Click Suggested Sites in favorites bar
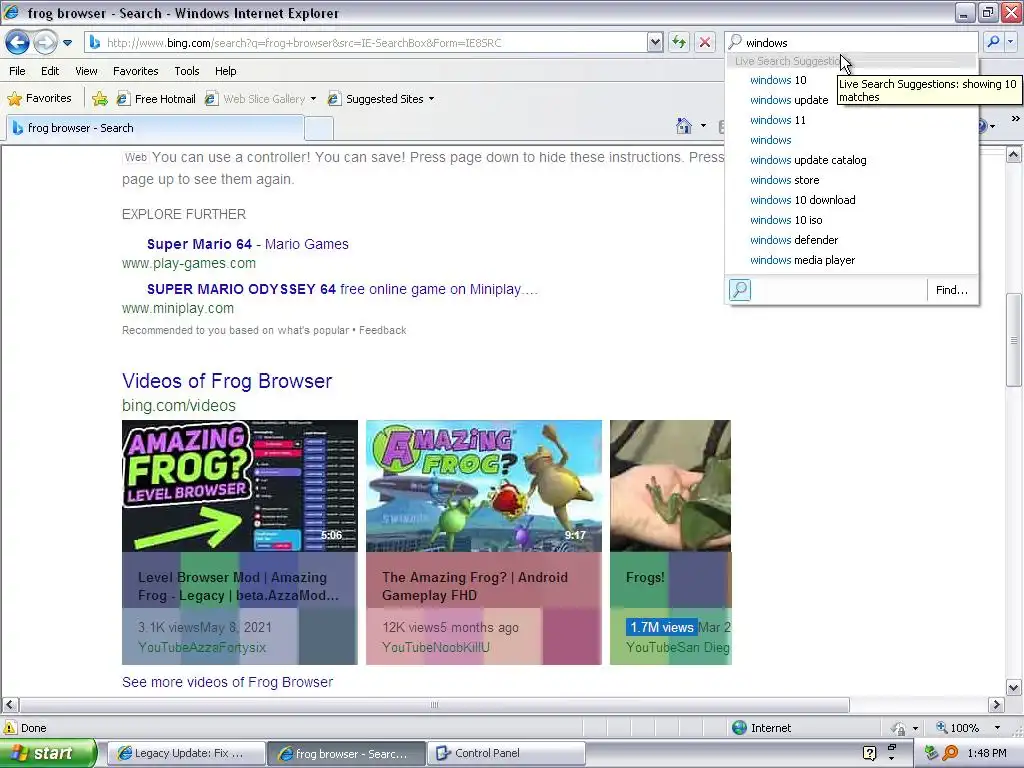 376,99
